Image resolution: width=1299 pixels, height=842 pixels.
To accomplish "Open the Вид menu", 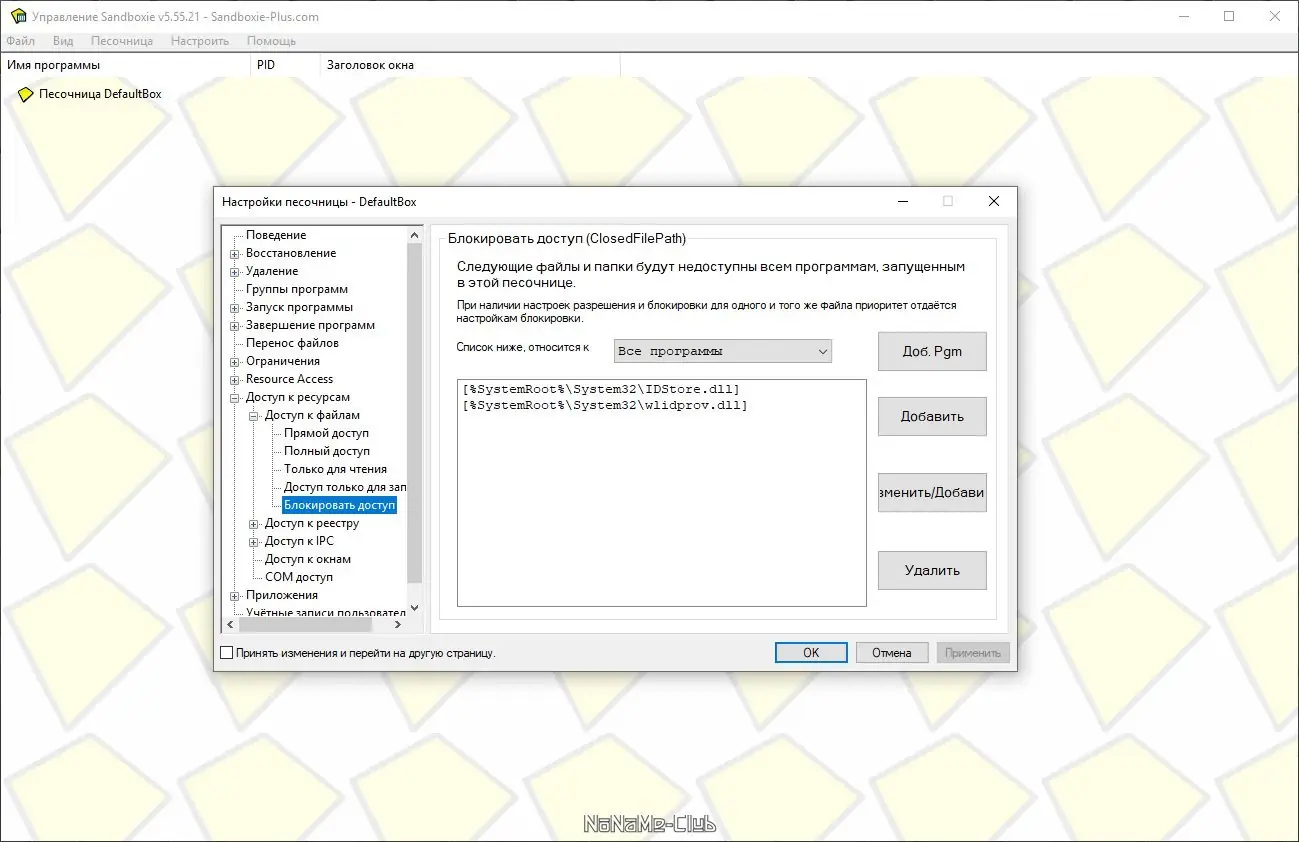I will [x=63, y=41].
